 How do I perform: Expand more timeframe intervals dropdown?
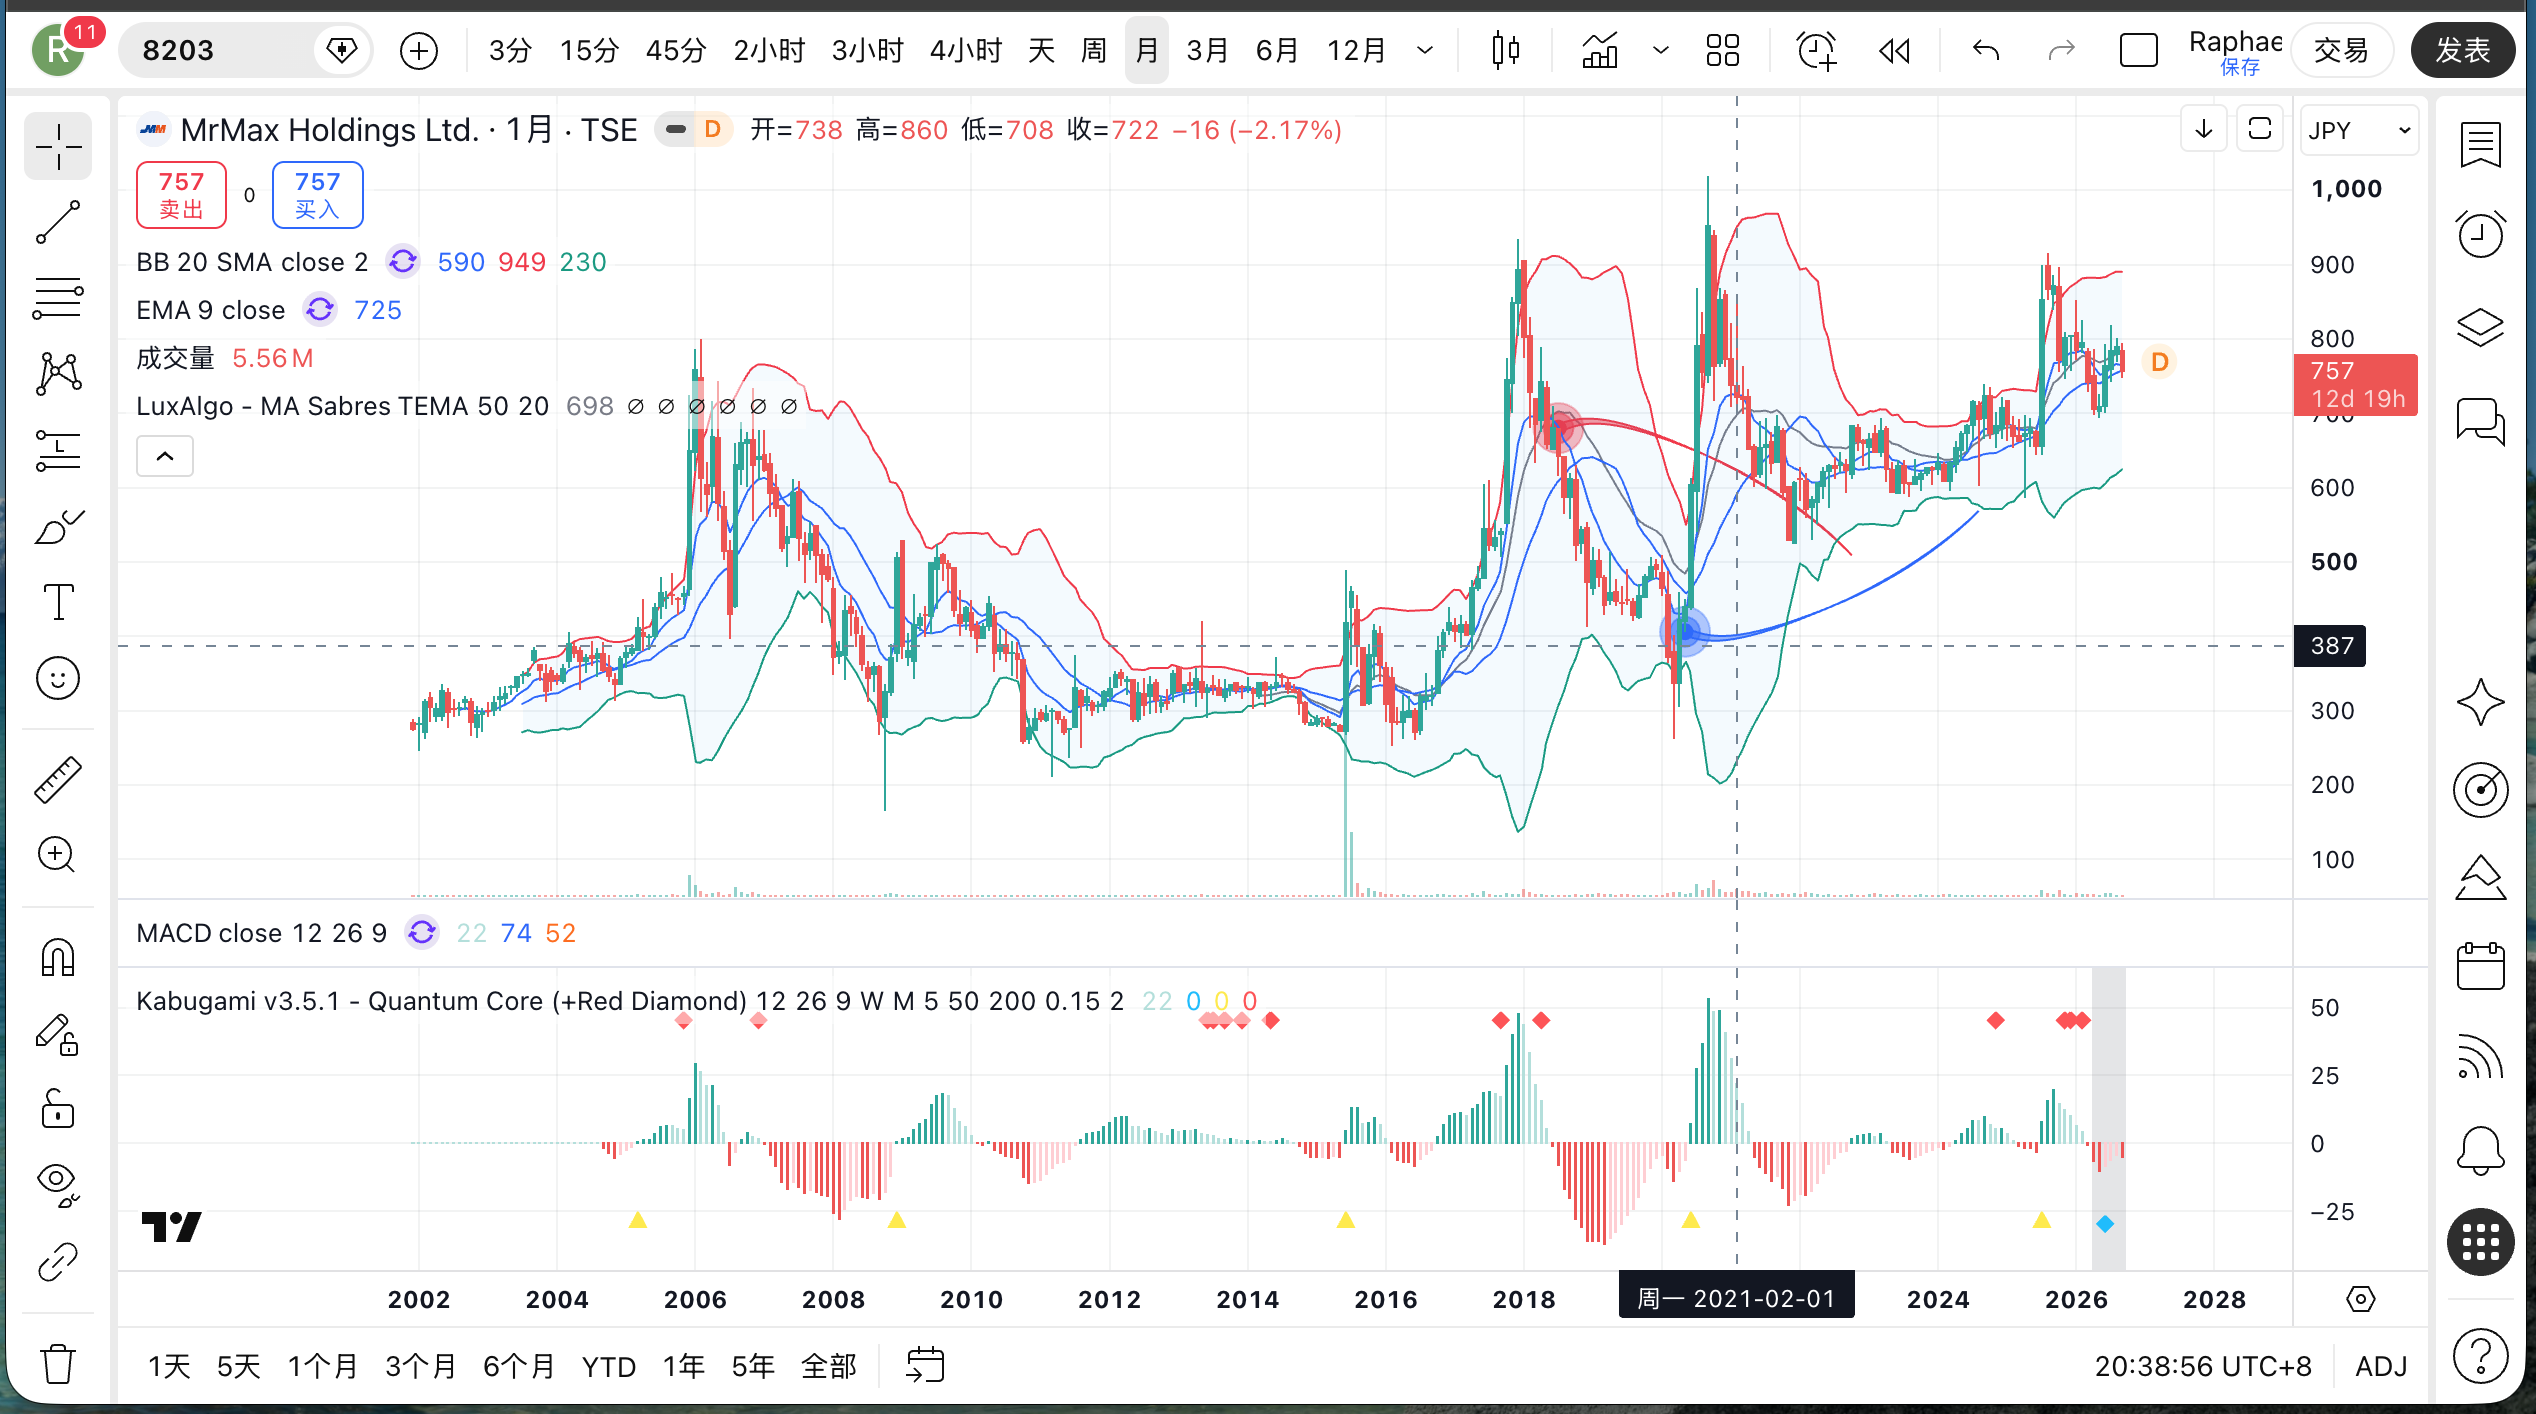point(1425,50)
